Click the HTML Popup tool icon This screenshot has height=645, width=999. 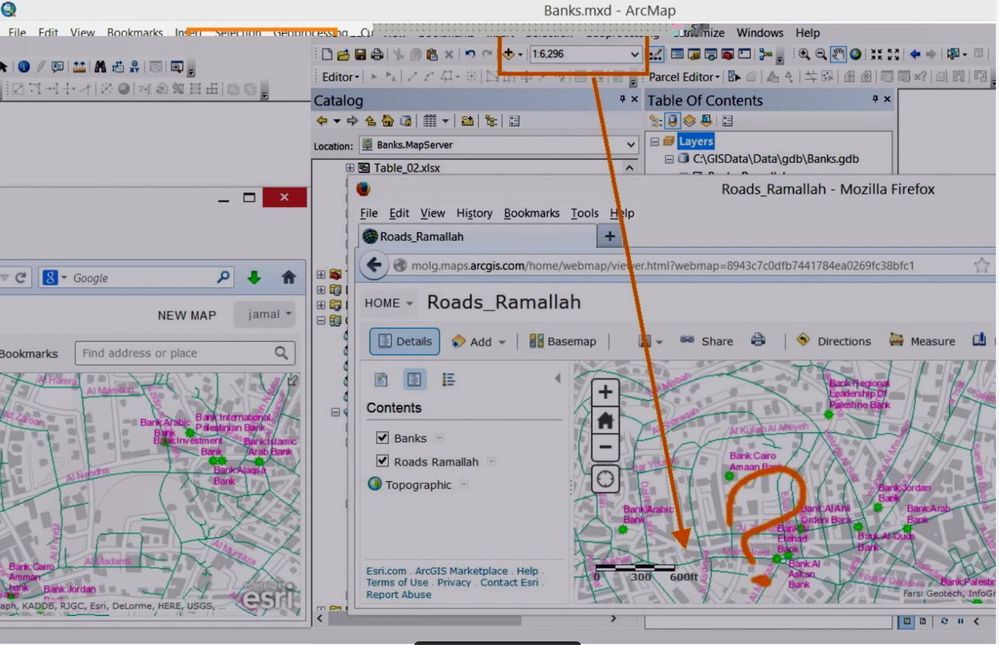point(57,66)
